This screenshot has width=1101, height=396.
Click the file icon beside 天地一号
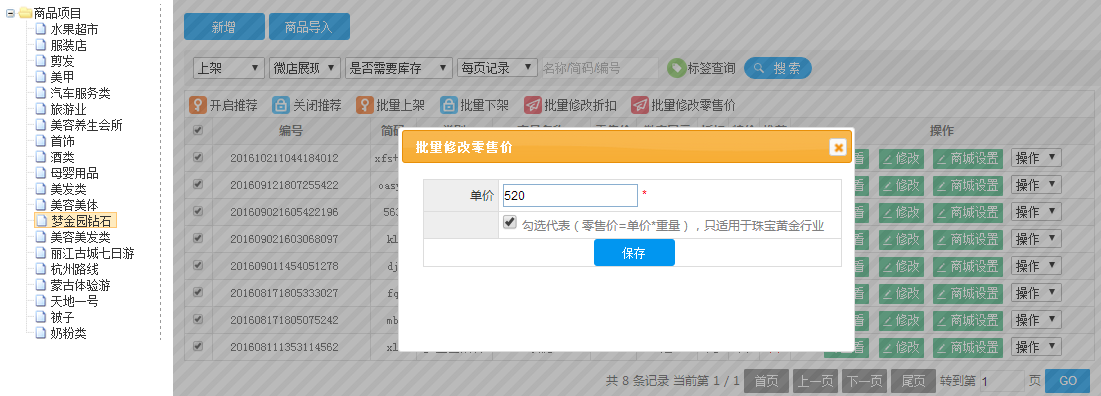[41, 301]
